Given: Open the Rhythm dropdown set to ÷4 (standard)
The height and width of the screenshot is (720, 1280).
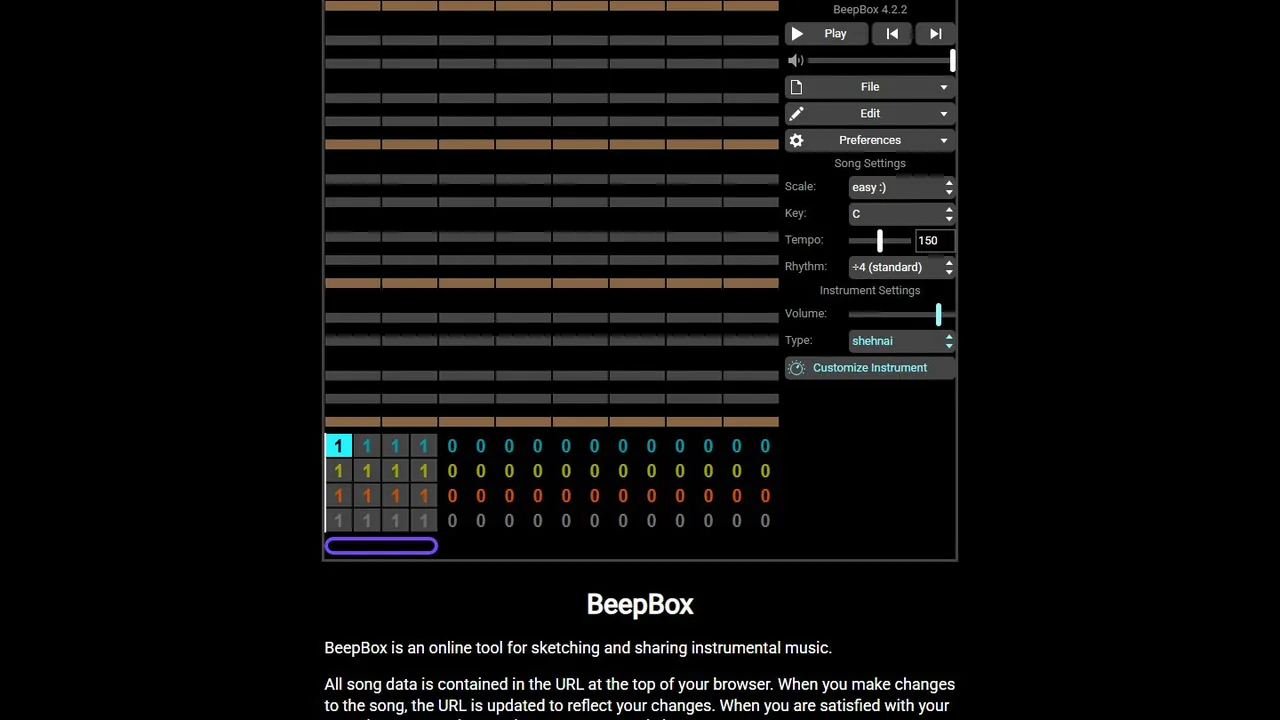Looking at the screenshot, I should pyautogui.click(x=902, y=267).
